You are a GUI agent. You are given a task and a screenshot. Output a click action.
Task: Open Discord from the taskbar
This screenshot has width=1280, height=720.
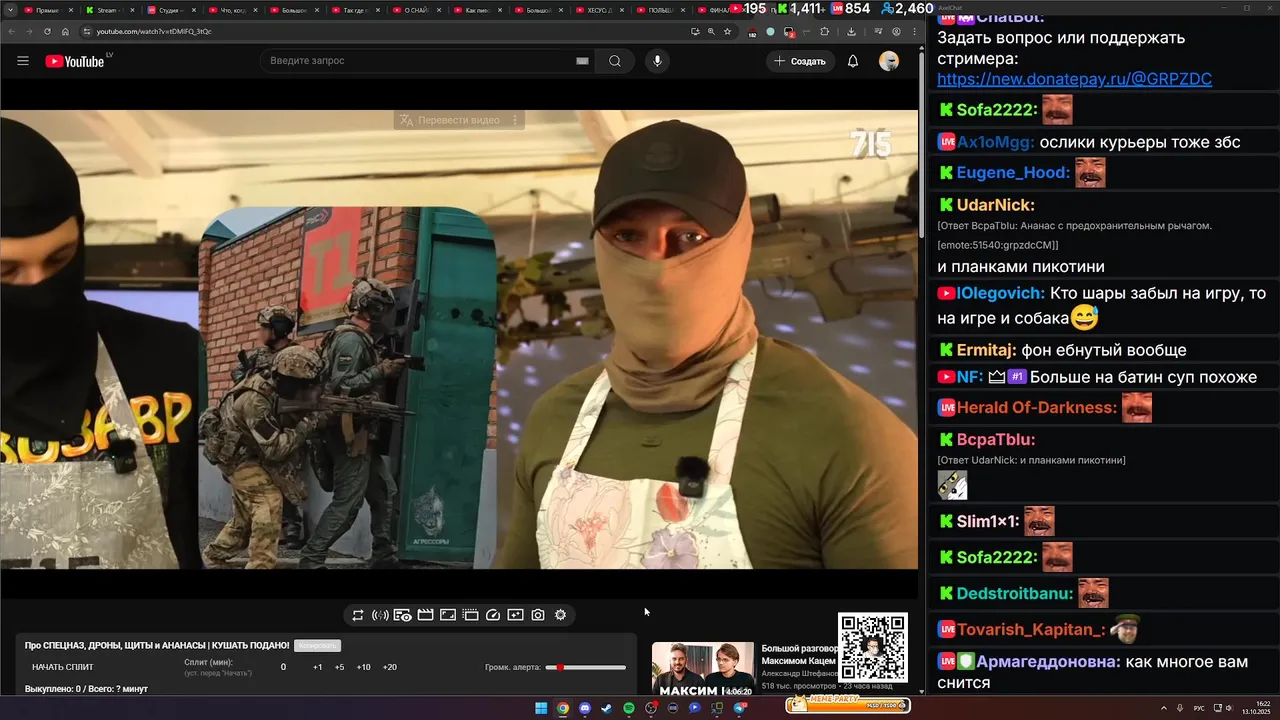click(x=585, y=708)
